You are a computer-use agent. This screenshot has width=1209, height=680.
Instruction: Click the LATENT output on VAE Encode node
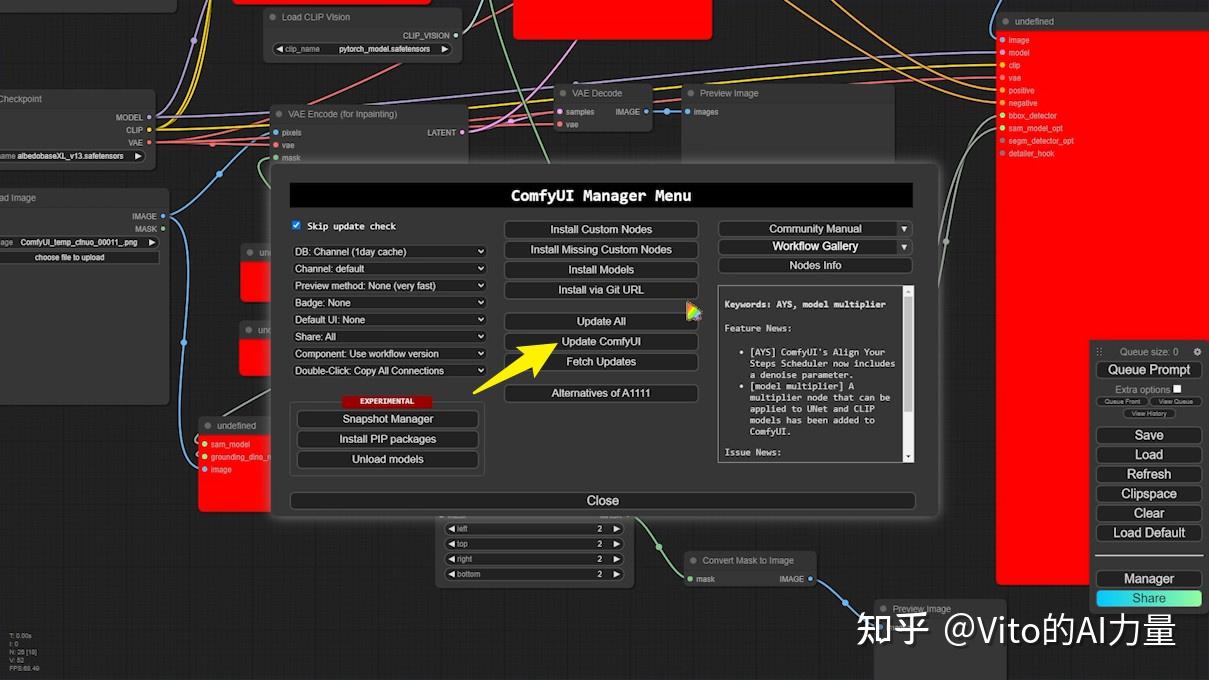461,131
